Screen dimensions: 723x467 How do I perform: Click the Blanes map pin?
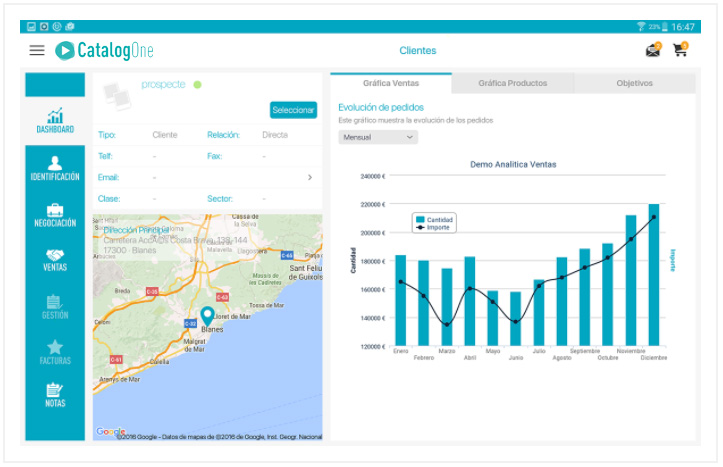(207, 316)
